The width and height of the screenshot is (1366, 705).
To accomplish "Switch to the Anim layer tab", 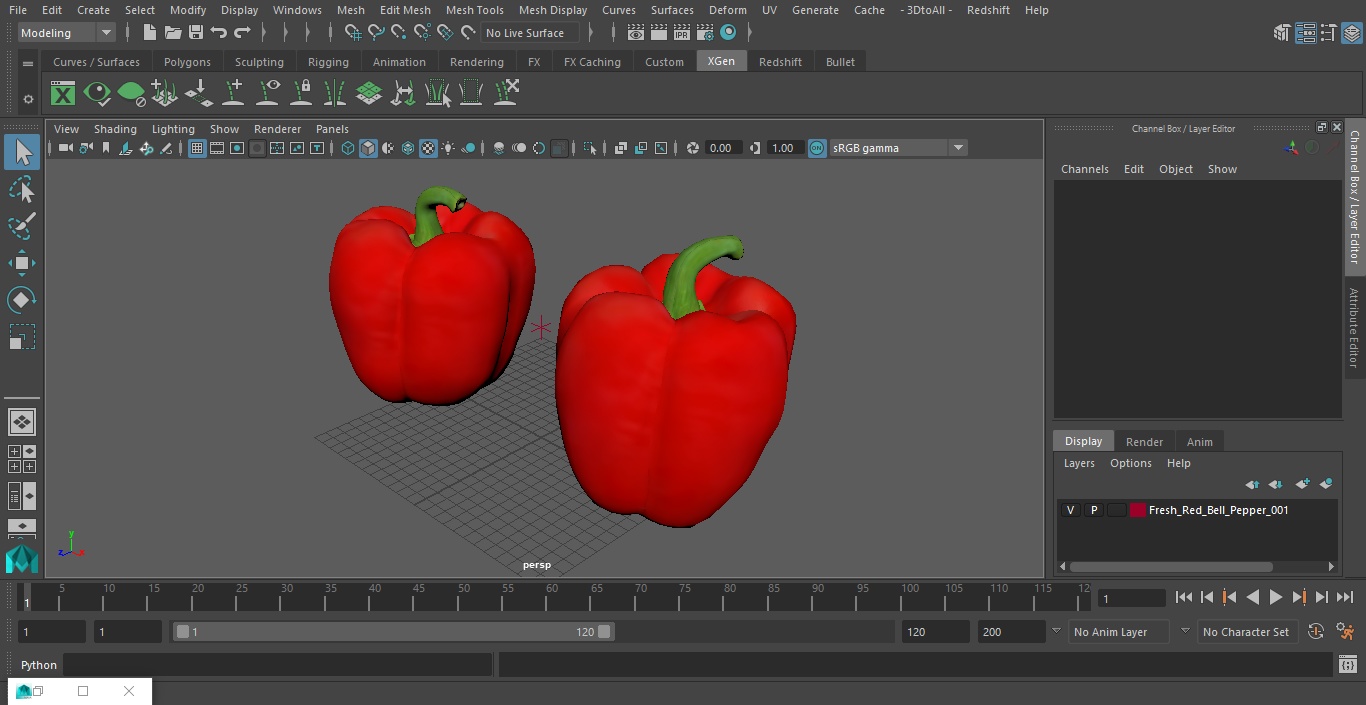I will [1199, 442].
